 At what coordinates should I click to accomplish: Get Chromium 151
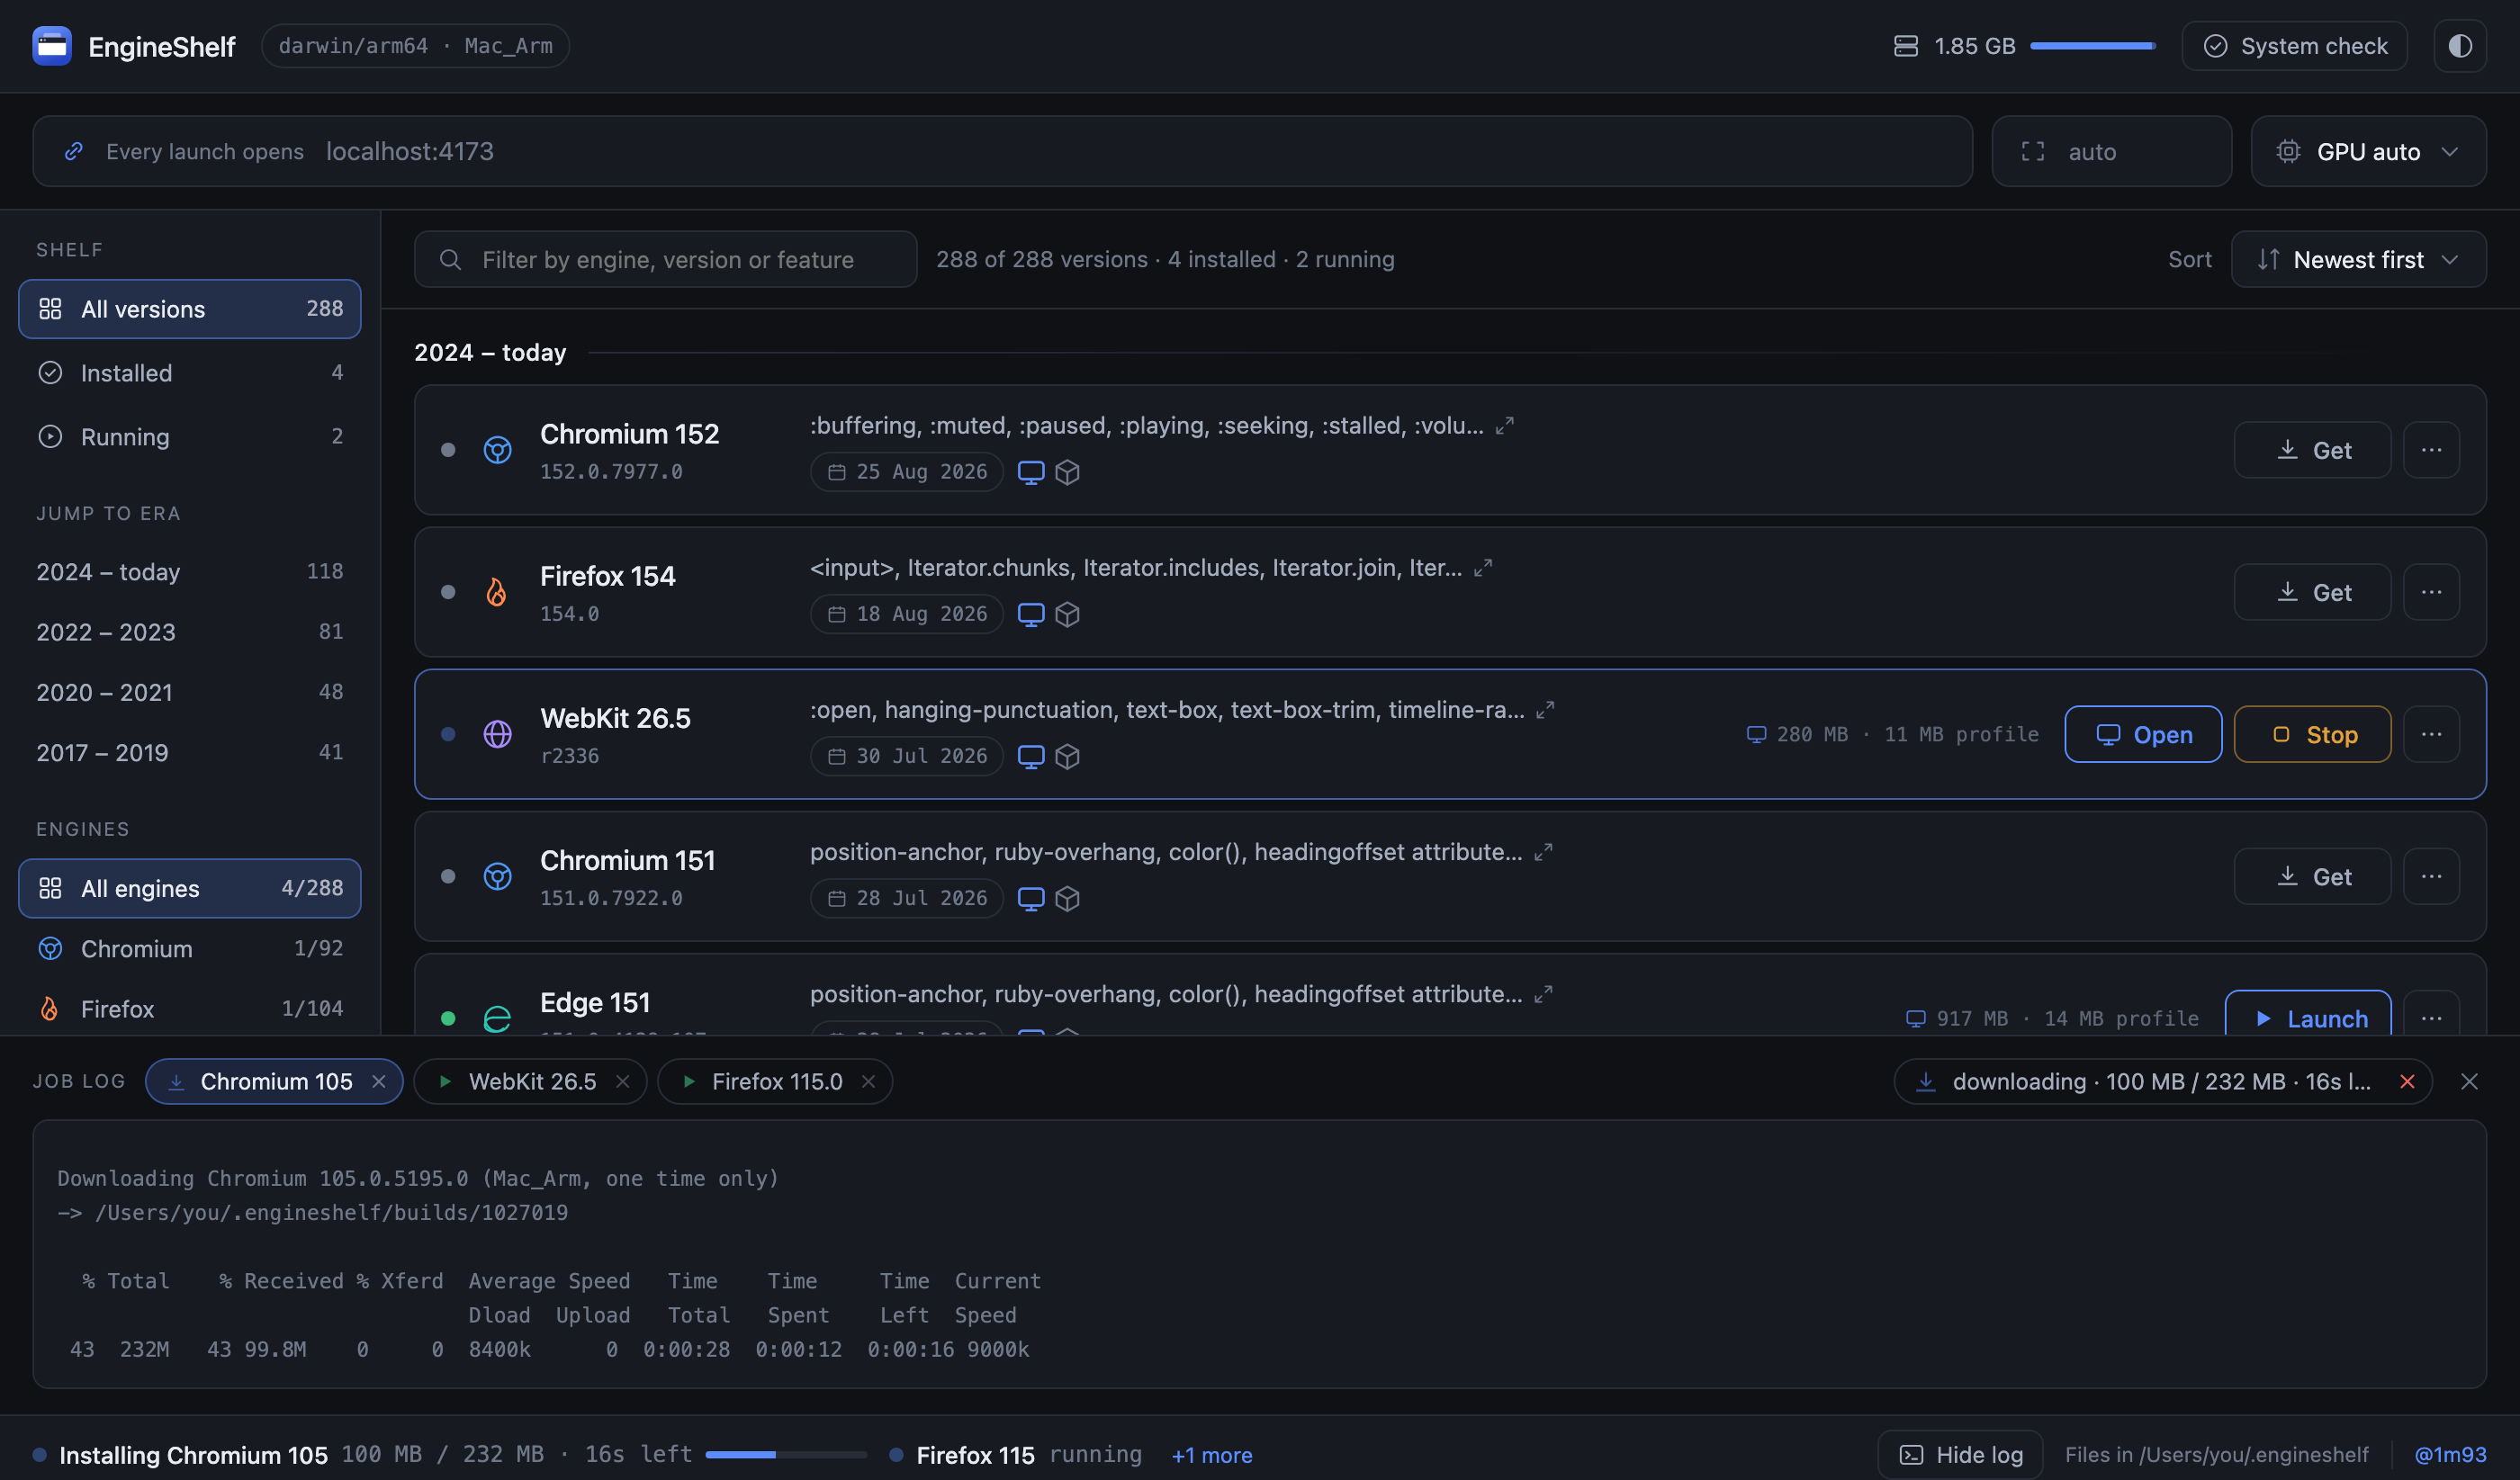pos(2312,876)
